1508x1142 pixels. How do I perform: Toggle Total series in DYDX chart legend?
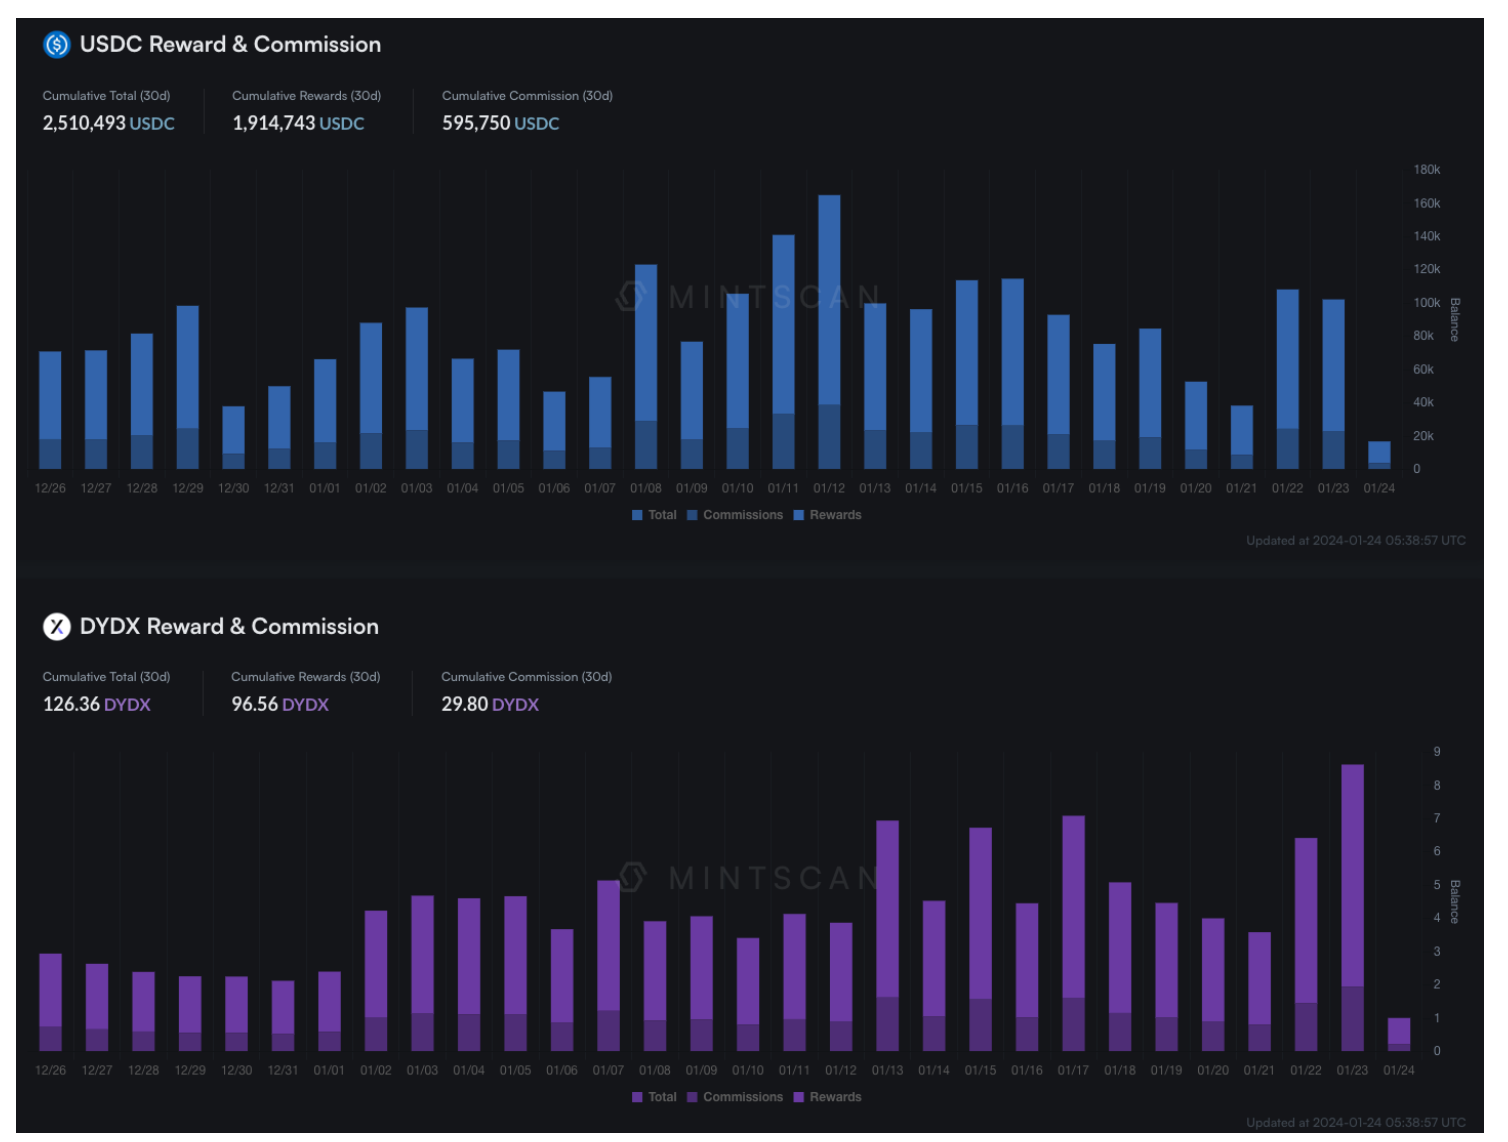(x=655, y=1097)
